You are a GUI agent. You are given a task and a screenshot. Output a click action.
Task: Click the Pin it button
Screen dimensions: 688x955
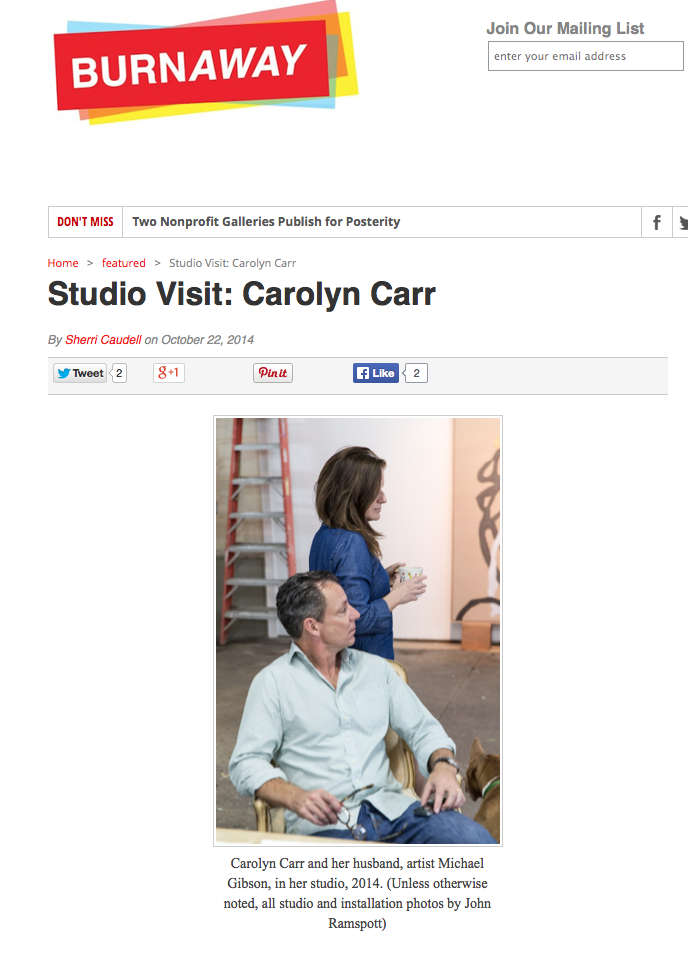(273, 373)
